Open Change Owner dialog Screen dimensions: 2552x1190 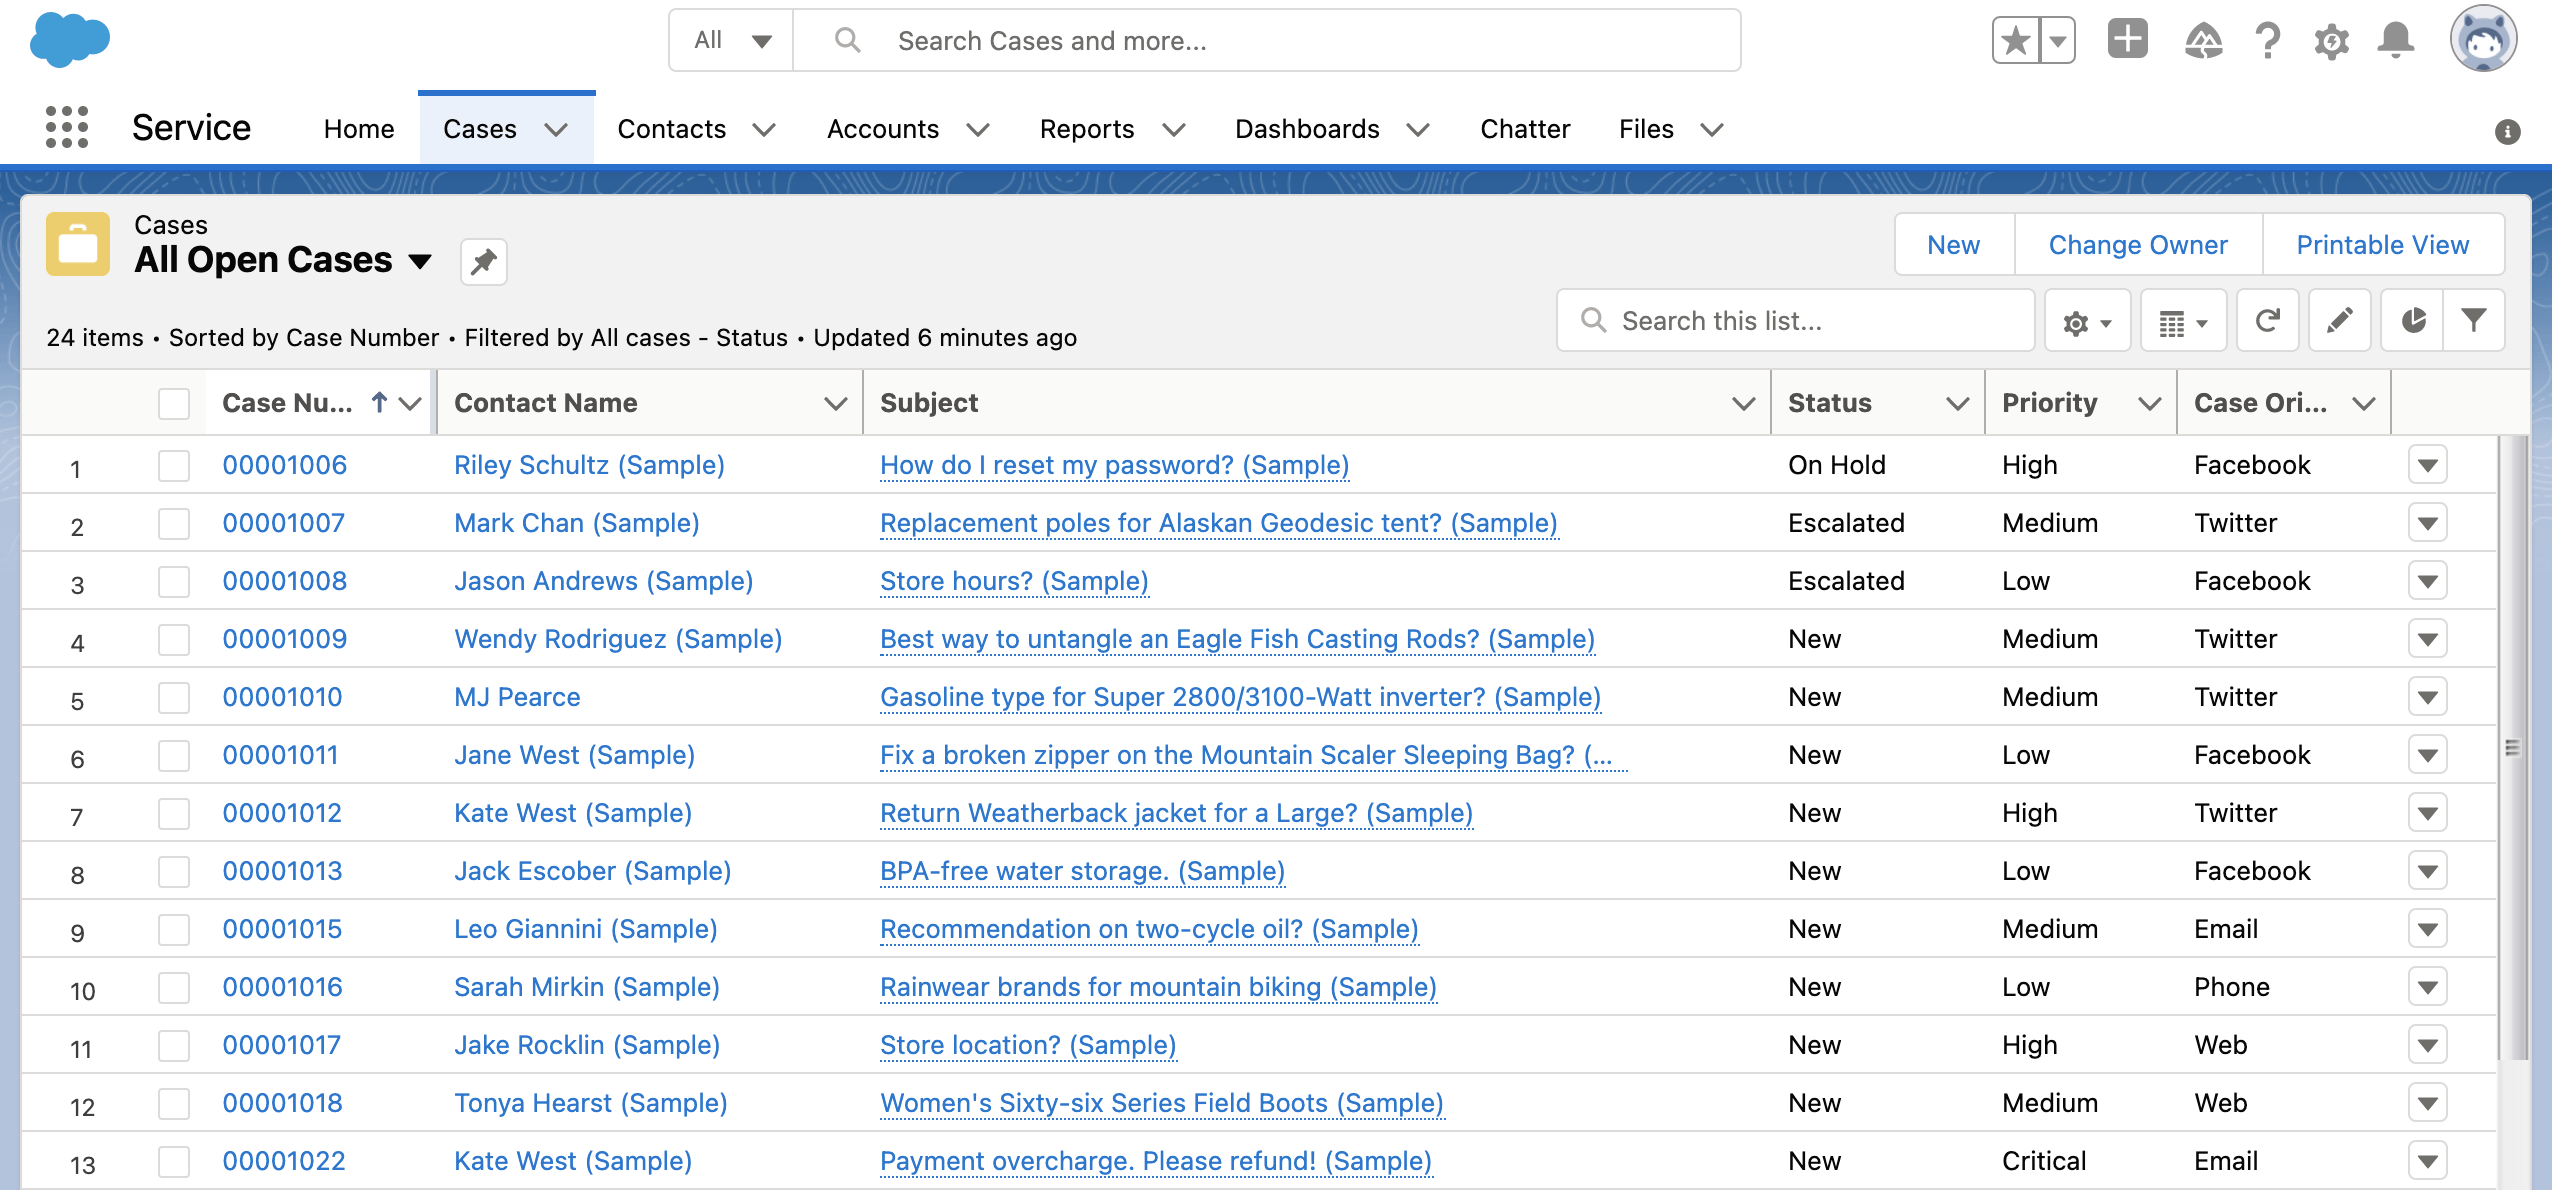click(x=2139, y=244)
